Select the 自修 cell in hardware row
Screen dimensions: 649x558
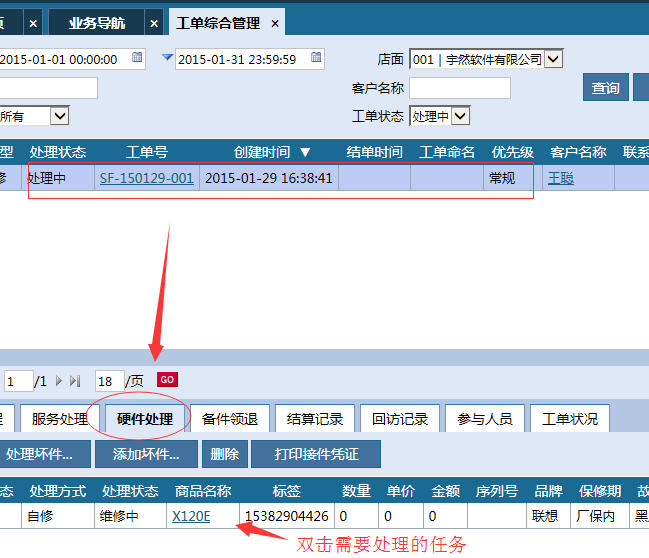point(58,516)
